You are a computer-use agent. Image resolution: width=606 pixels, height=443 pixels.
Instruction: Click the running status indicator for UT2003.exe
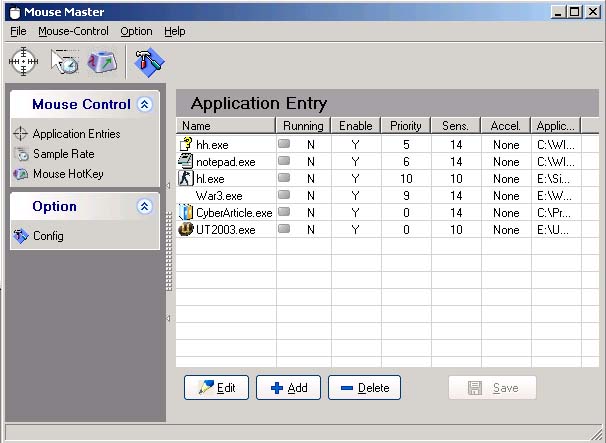[x=284, y=228]
